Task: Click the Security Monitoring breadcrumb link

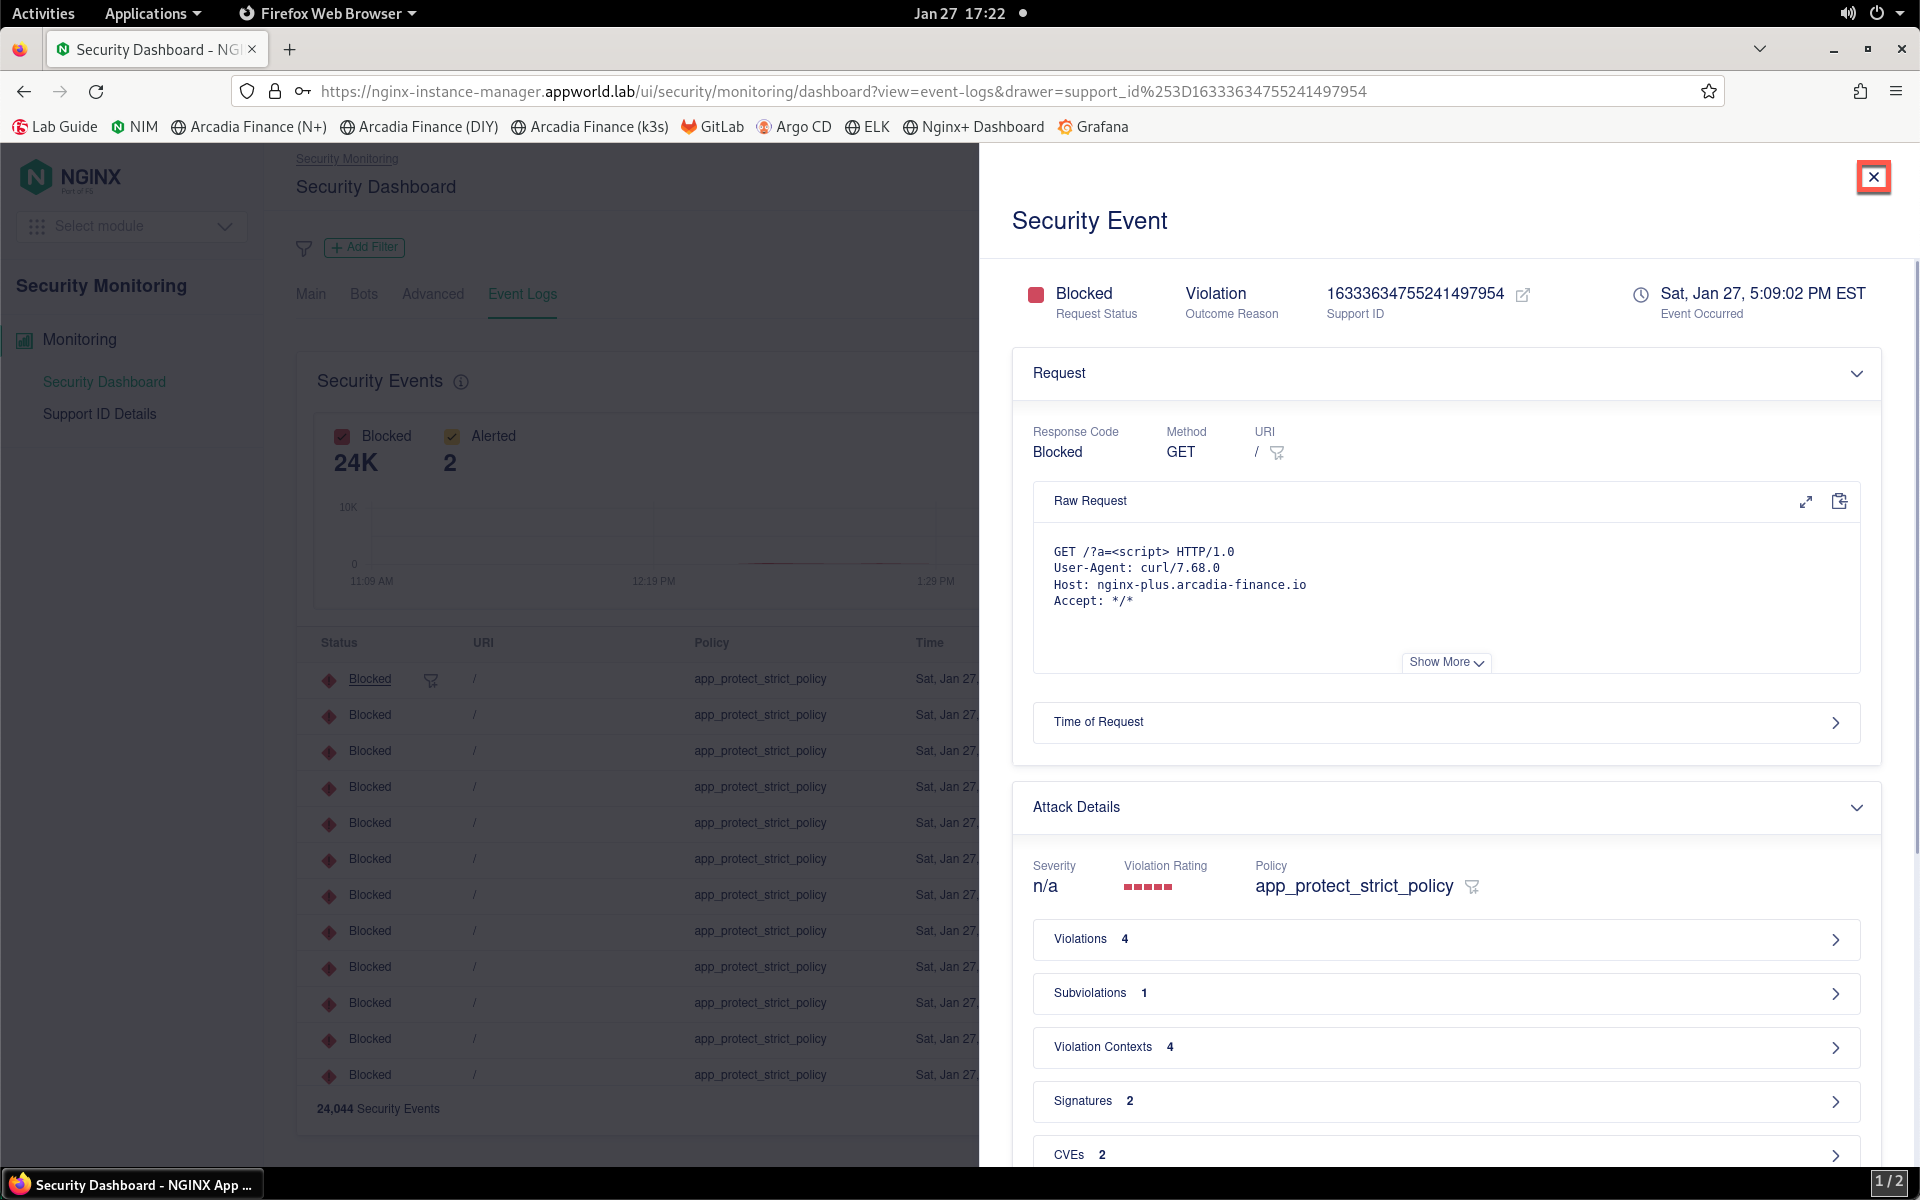Action: click(x=347, y=159)
